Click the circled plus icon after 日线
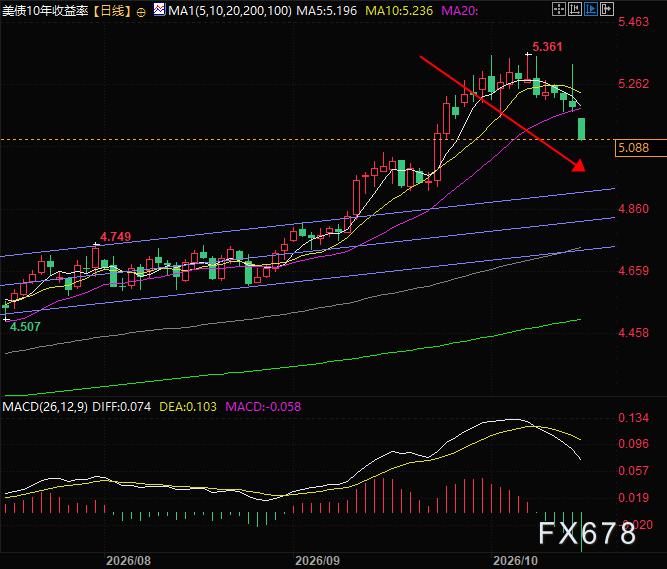This screenshot has height=569, width=667. coord(141,12)
